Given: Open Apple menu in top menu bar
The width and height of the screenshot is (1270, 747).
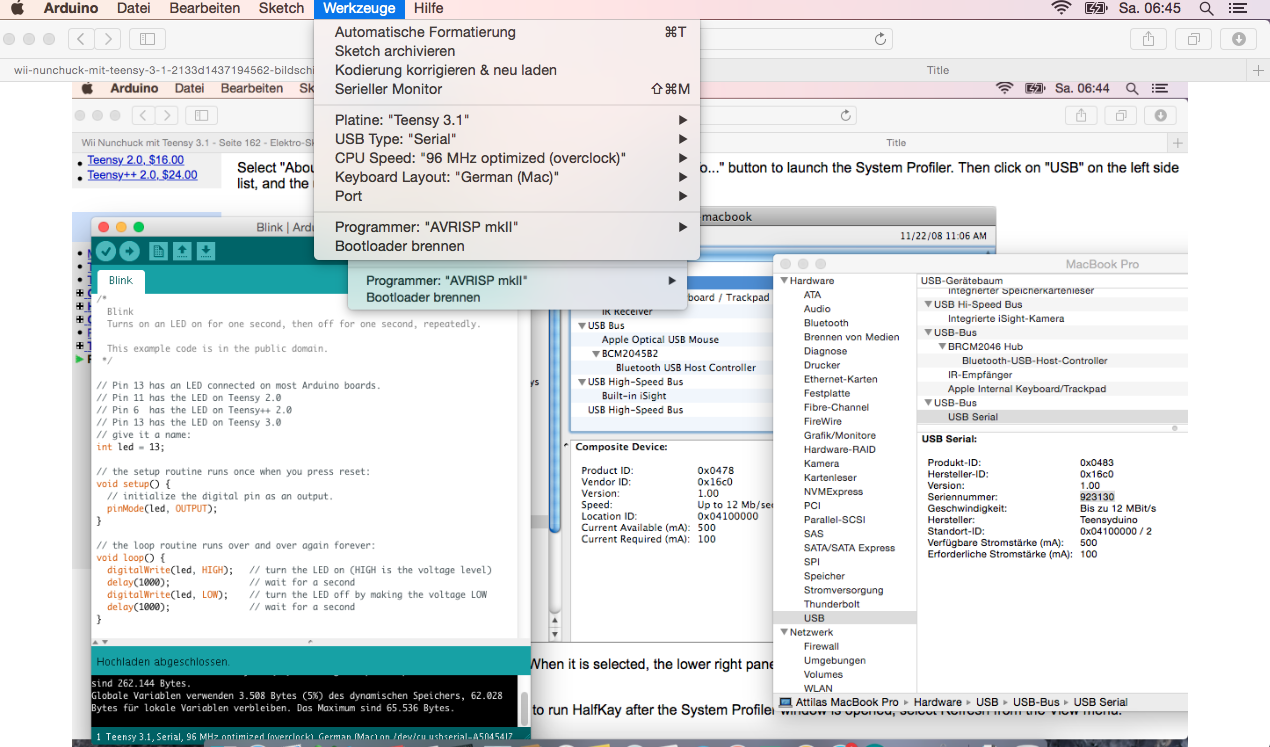Looking at the screenshot, I should click(17, 8).
